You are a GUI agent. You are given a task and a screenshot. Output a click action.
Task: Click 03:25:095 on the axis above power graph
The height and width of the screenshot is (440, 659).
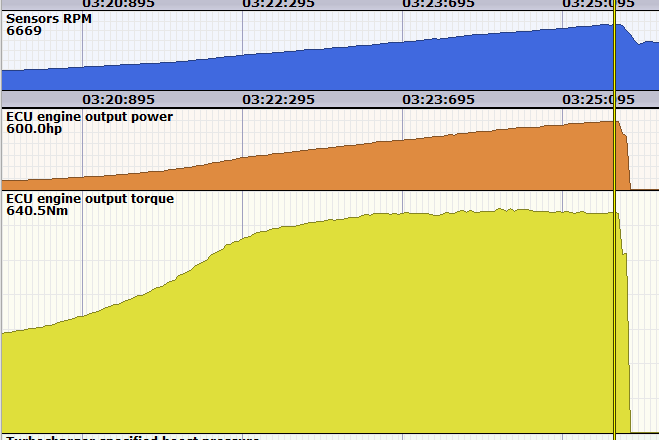tap(598, 100)
